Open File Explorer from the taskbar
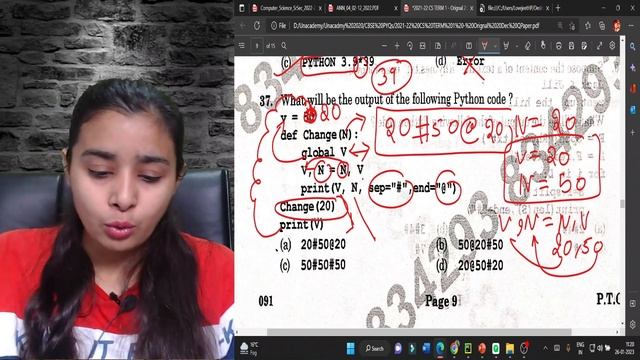The height and width of the screenshot is (360, 640). pyautogui.click(x=510, y=349)
